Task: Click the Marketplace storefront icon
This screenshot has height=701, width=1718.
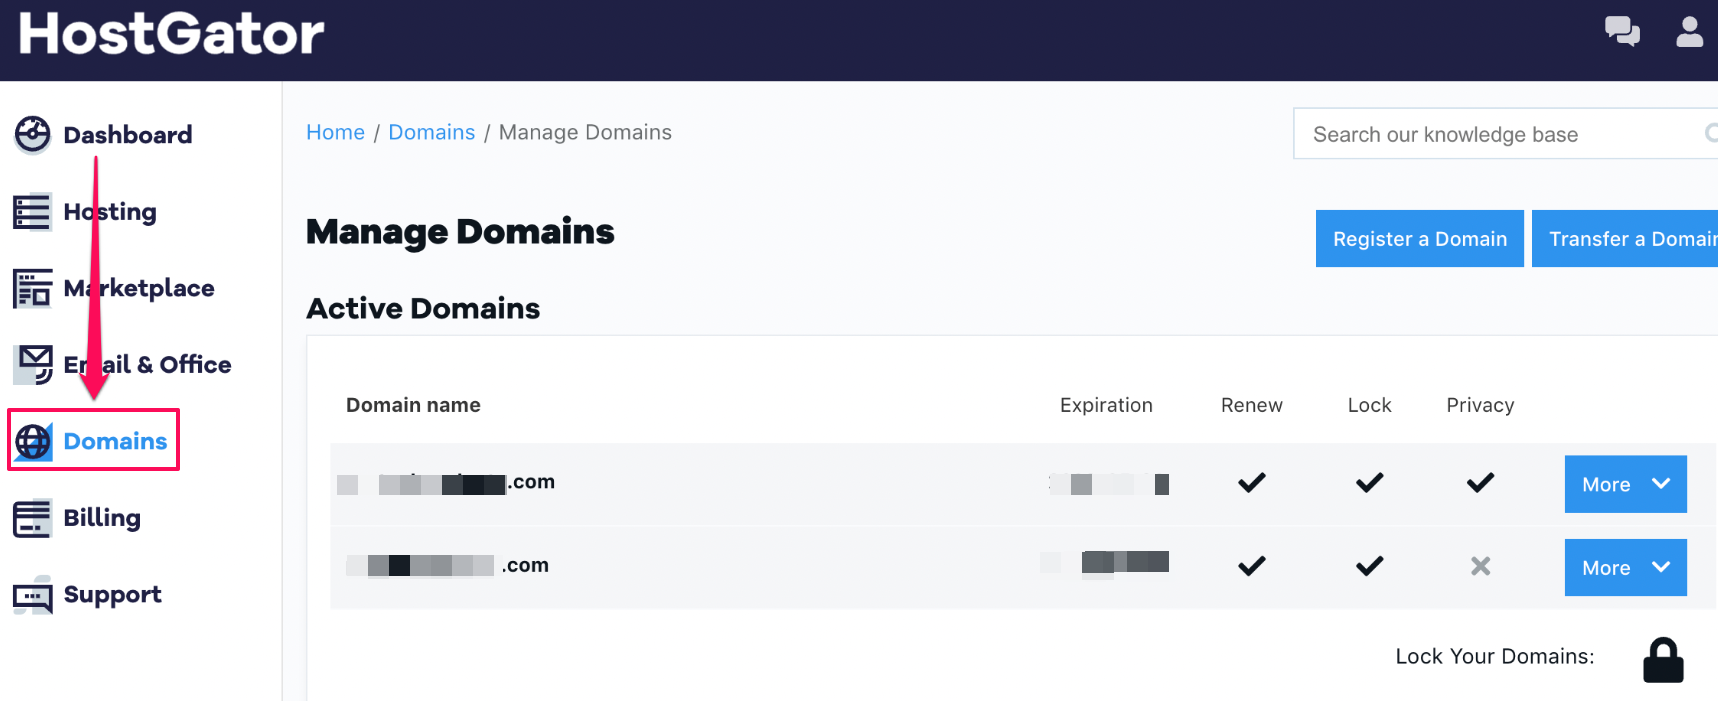Action: tap(32, 288)
